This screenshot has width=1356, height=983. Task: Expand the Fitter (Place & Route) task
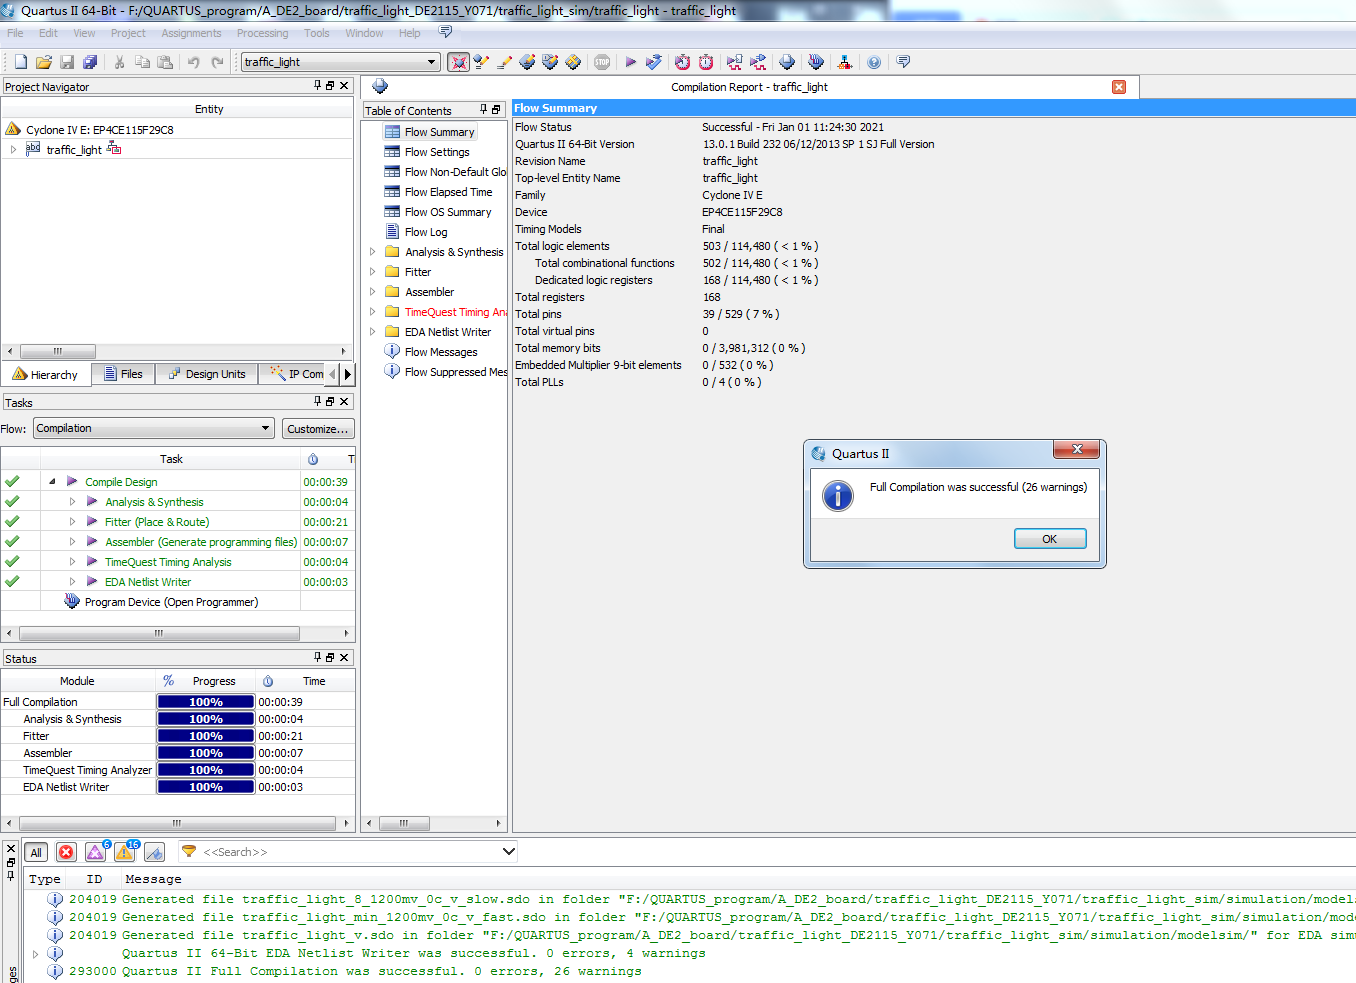click(72, 522)
